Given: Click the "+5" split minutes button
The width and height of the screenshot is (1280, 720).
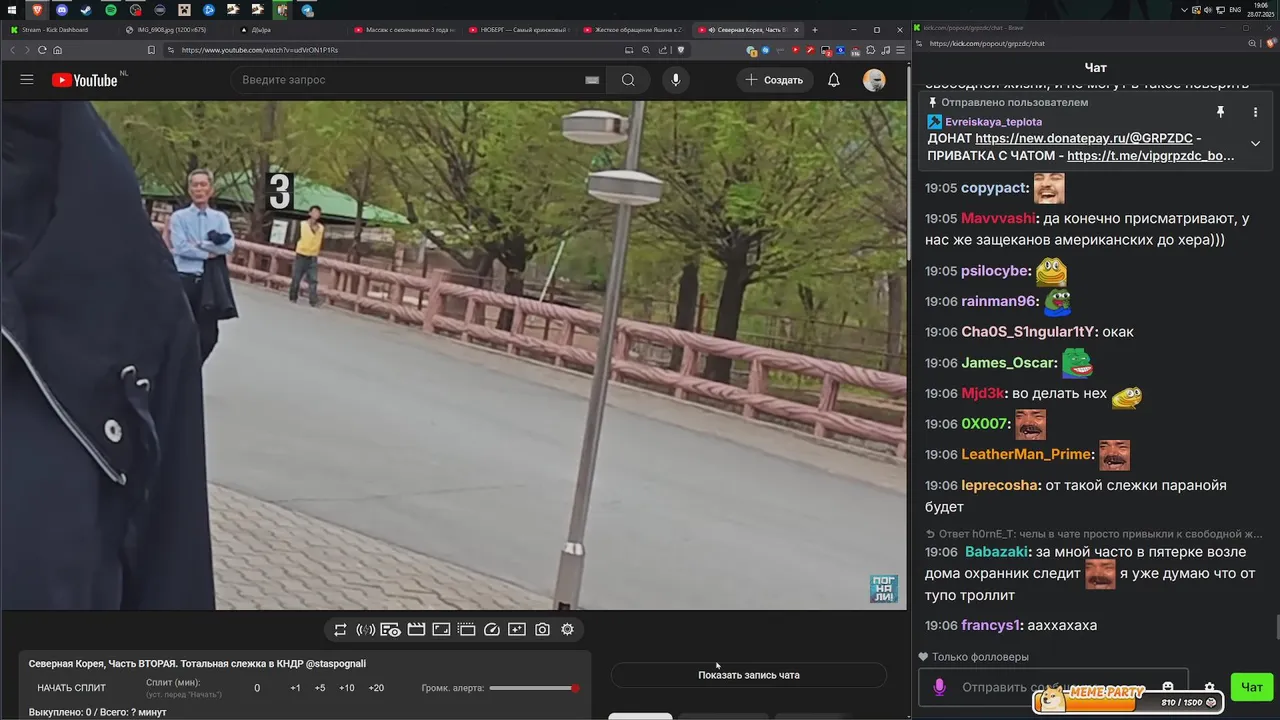Looking at the screenshot, I should 320,688.
